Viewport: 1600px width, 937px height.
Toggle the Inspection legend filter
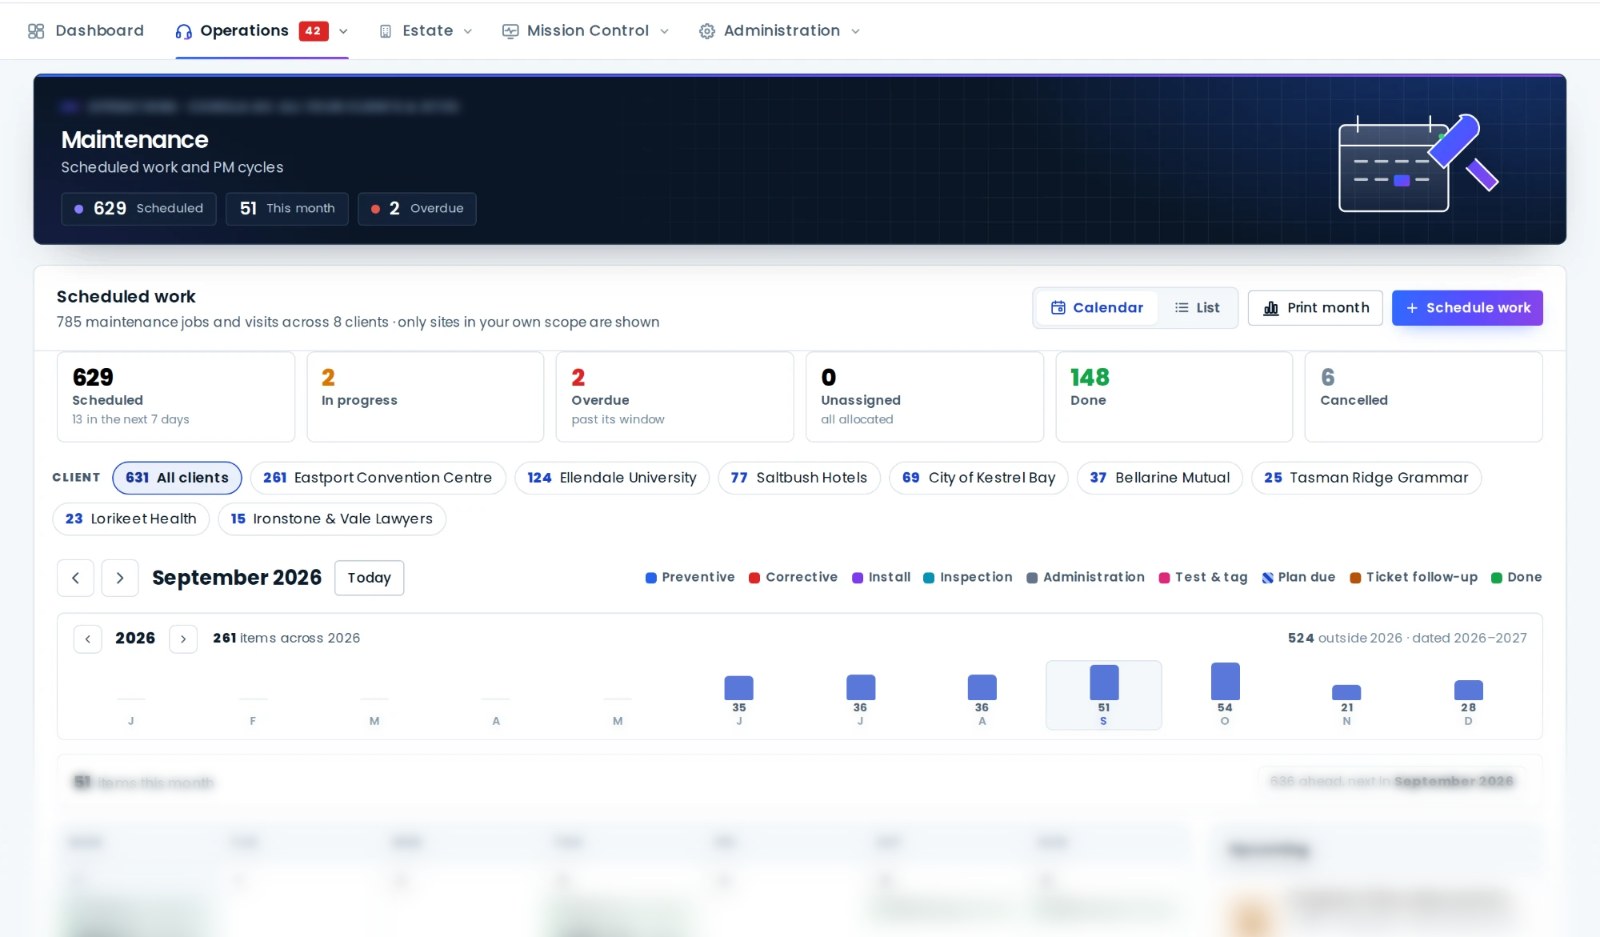pyautogui.click(x=967, y=578)
